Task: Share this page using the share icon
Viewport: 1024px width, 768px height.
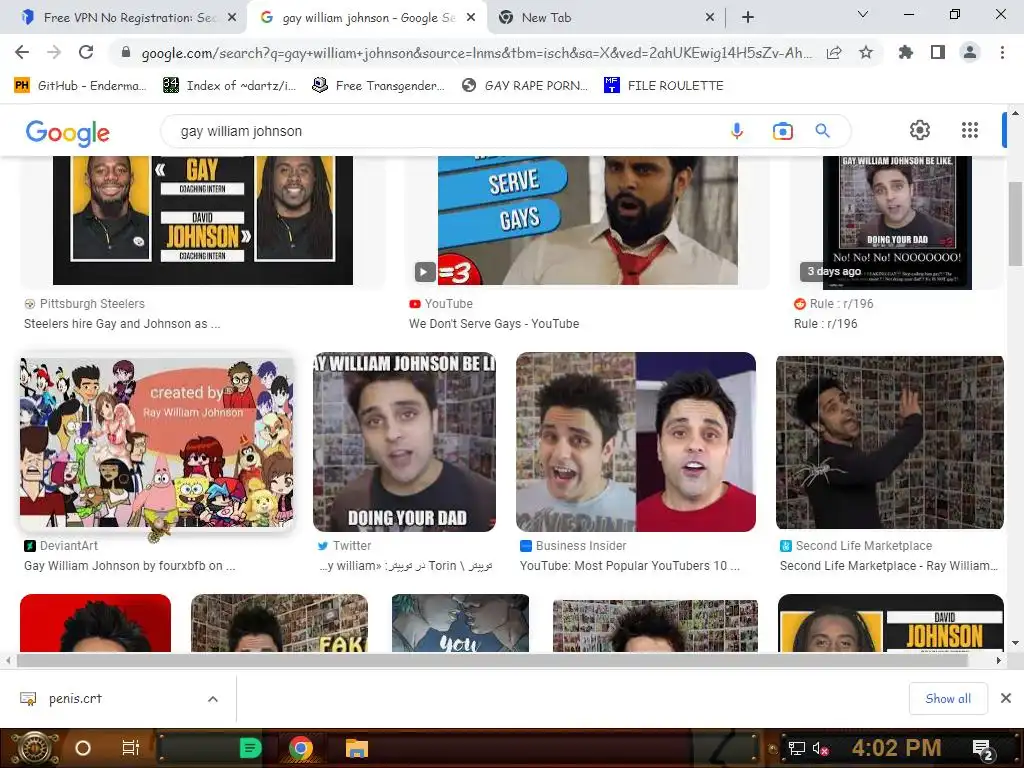Action: tap(834, 52)
